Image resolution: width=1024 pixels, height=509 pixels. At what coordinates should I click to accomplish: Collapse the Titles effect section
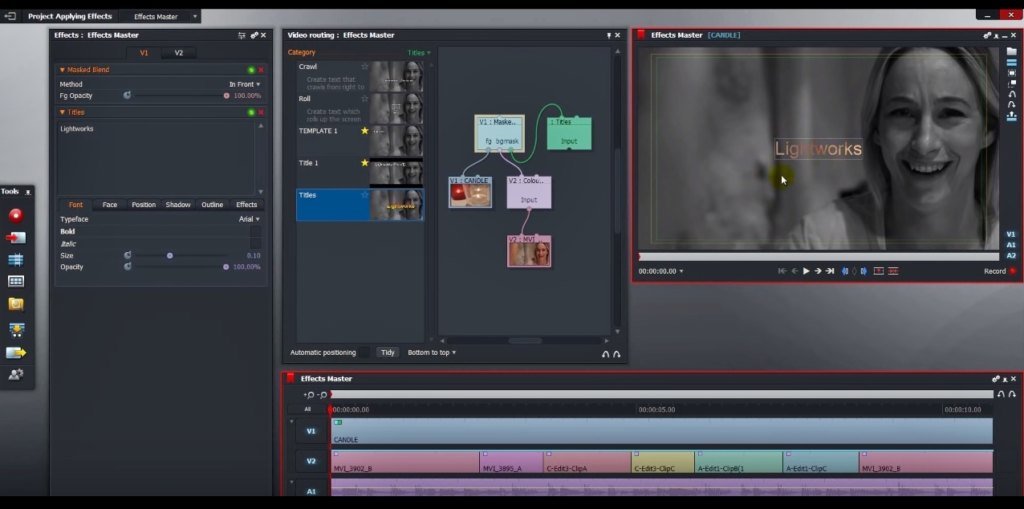(x=62, y=112)
